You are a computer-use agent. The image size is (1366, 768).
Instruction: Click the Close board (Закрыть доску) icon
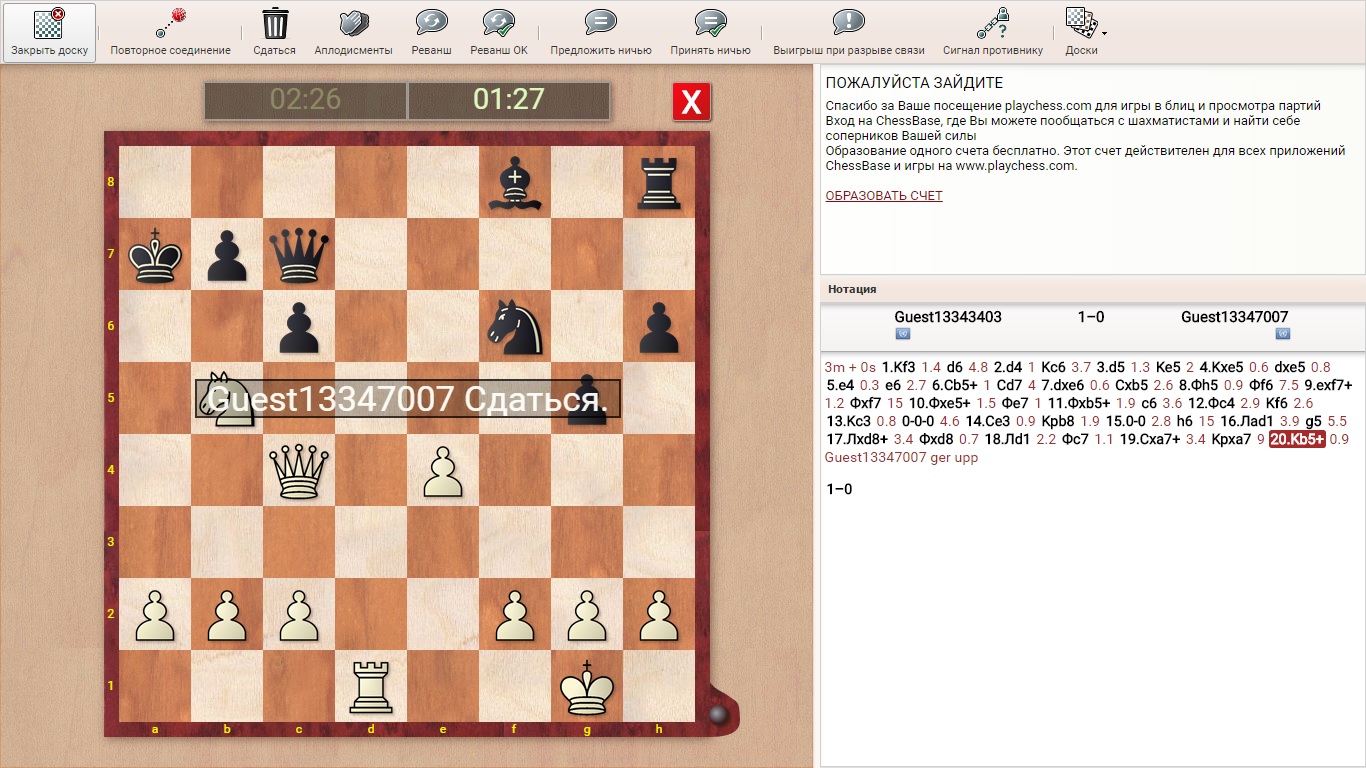(x=49, y=25)
